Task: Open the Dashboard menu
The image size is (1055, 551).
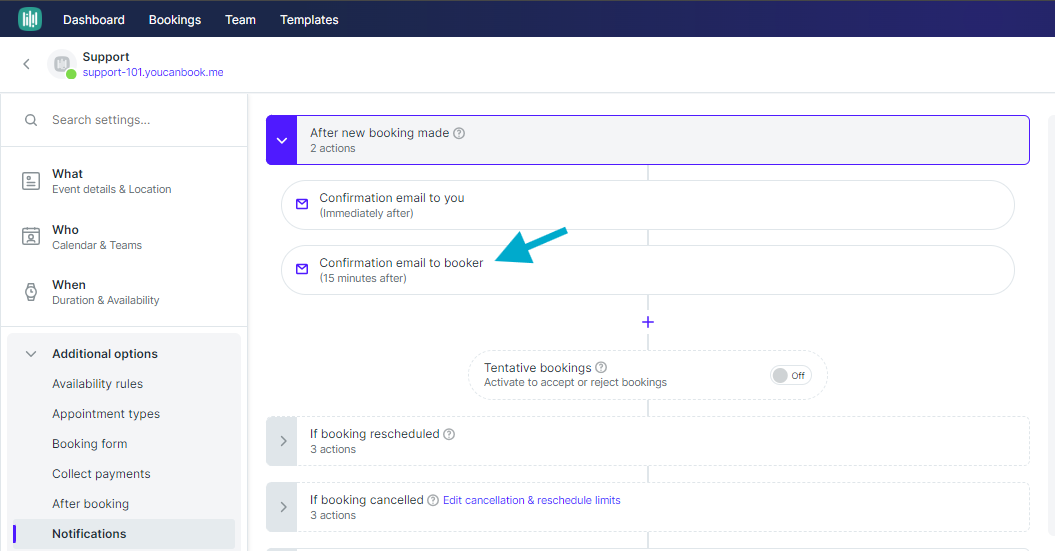Action: point(94,20)
